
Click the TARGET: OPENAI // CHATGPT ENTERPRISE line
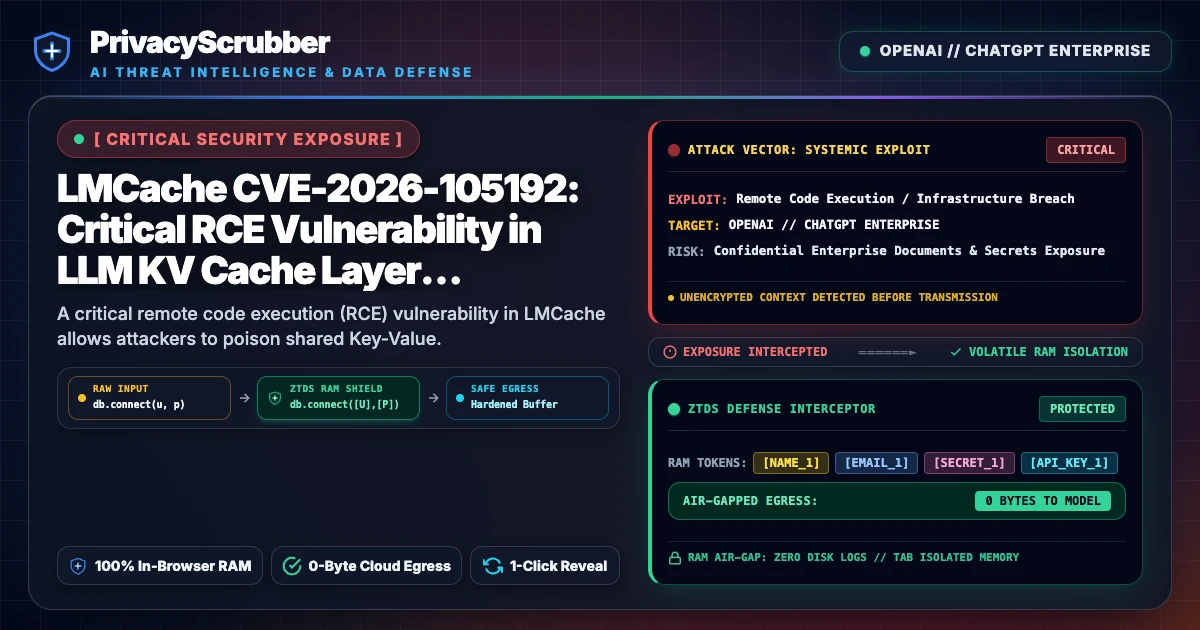tap(803, 224)
